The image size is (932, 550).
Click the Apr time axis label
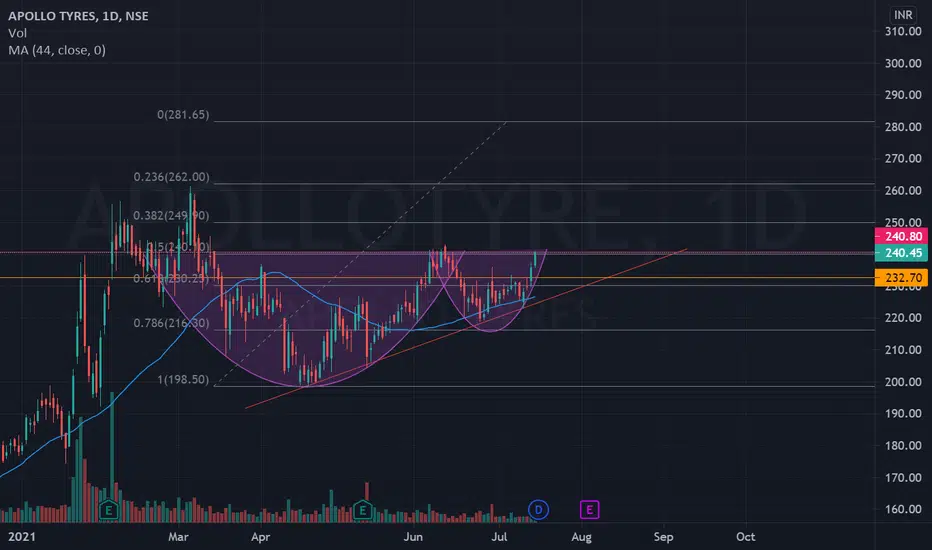(x=260, y=537)
